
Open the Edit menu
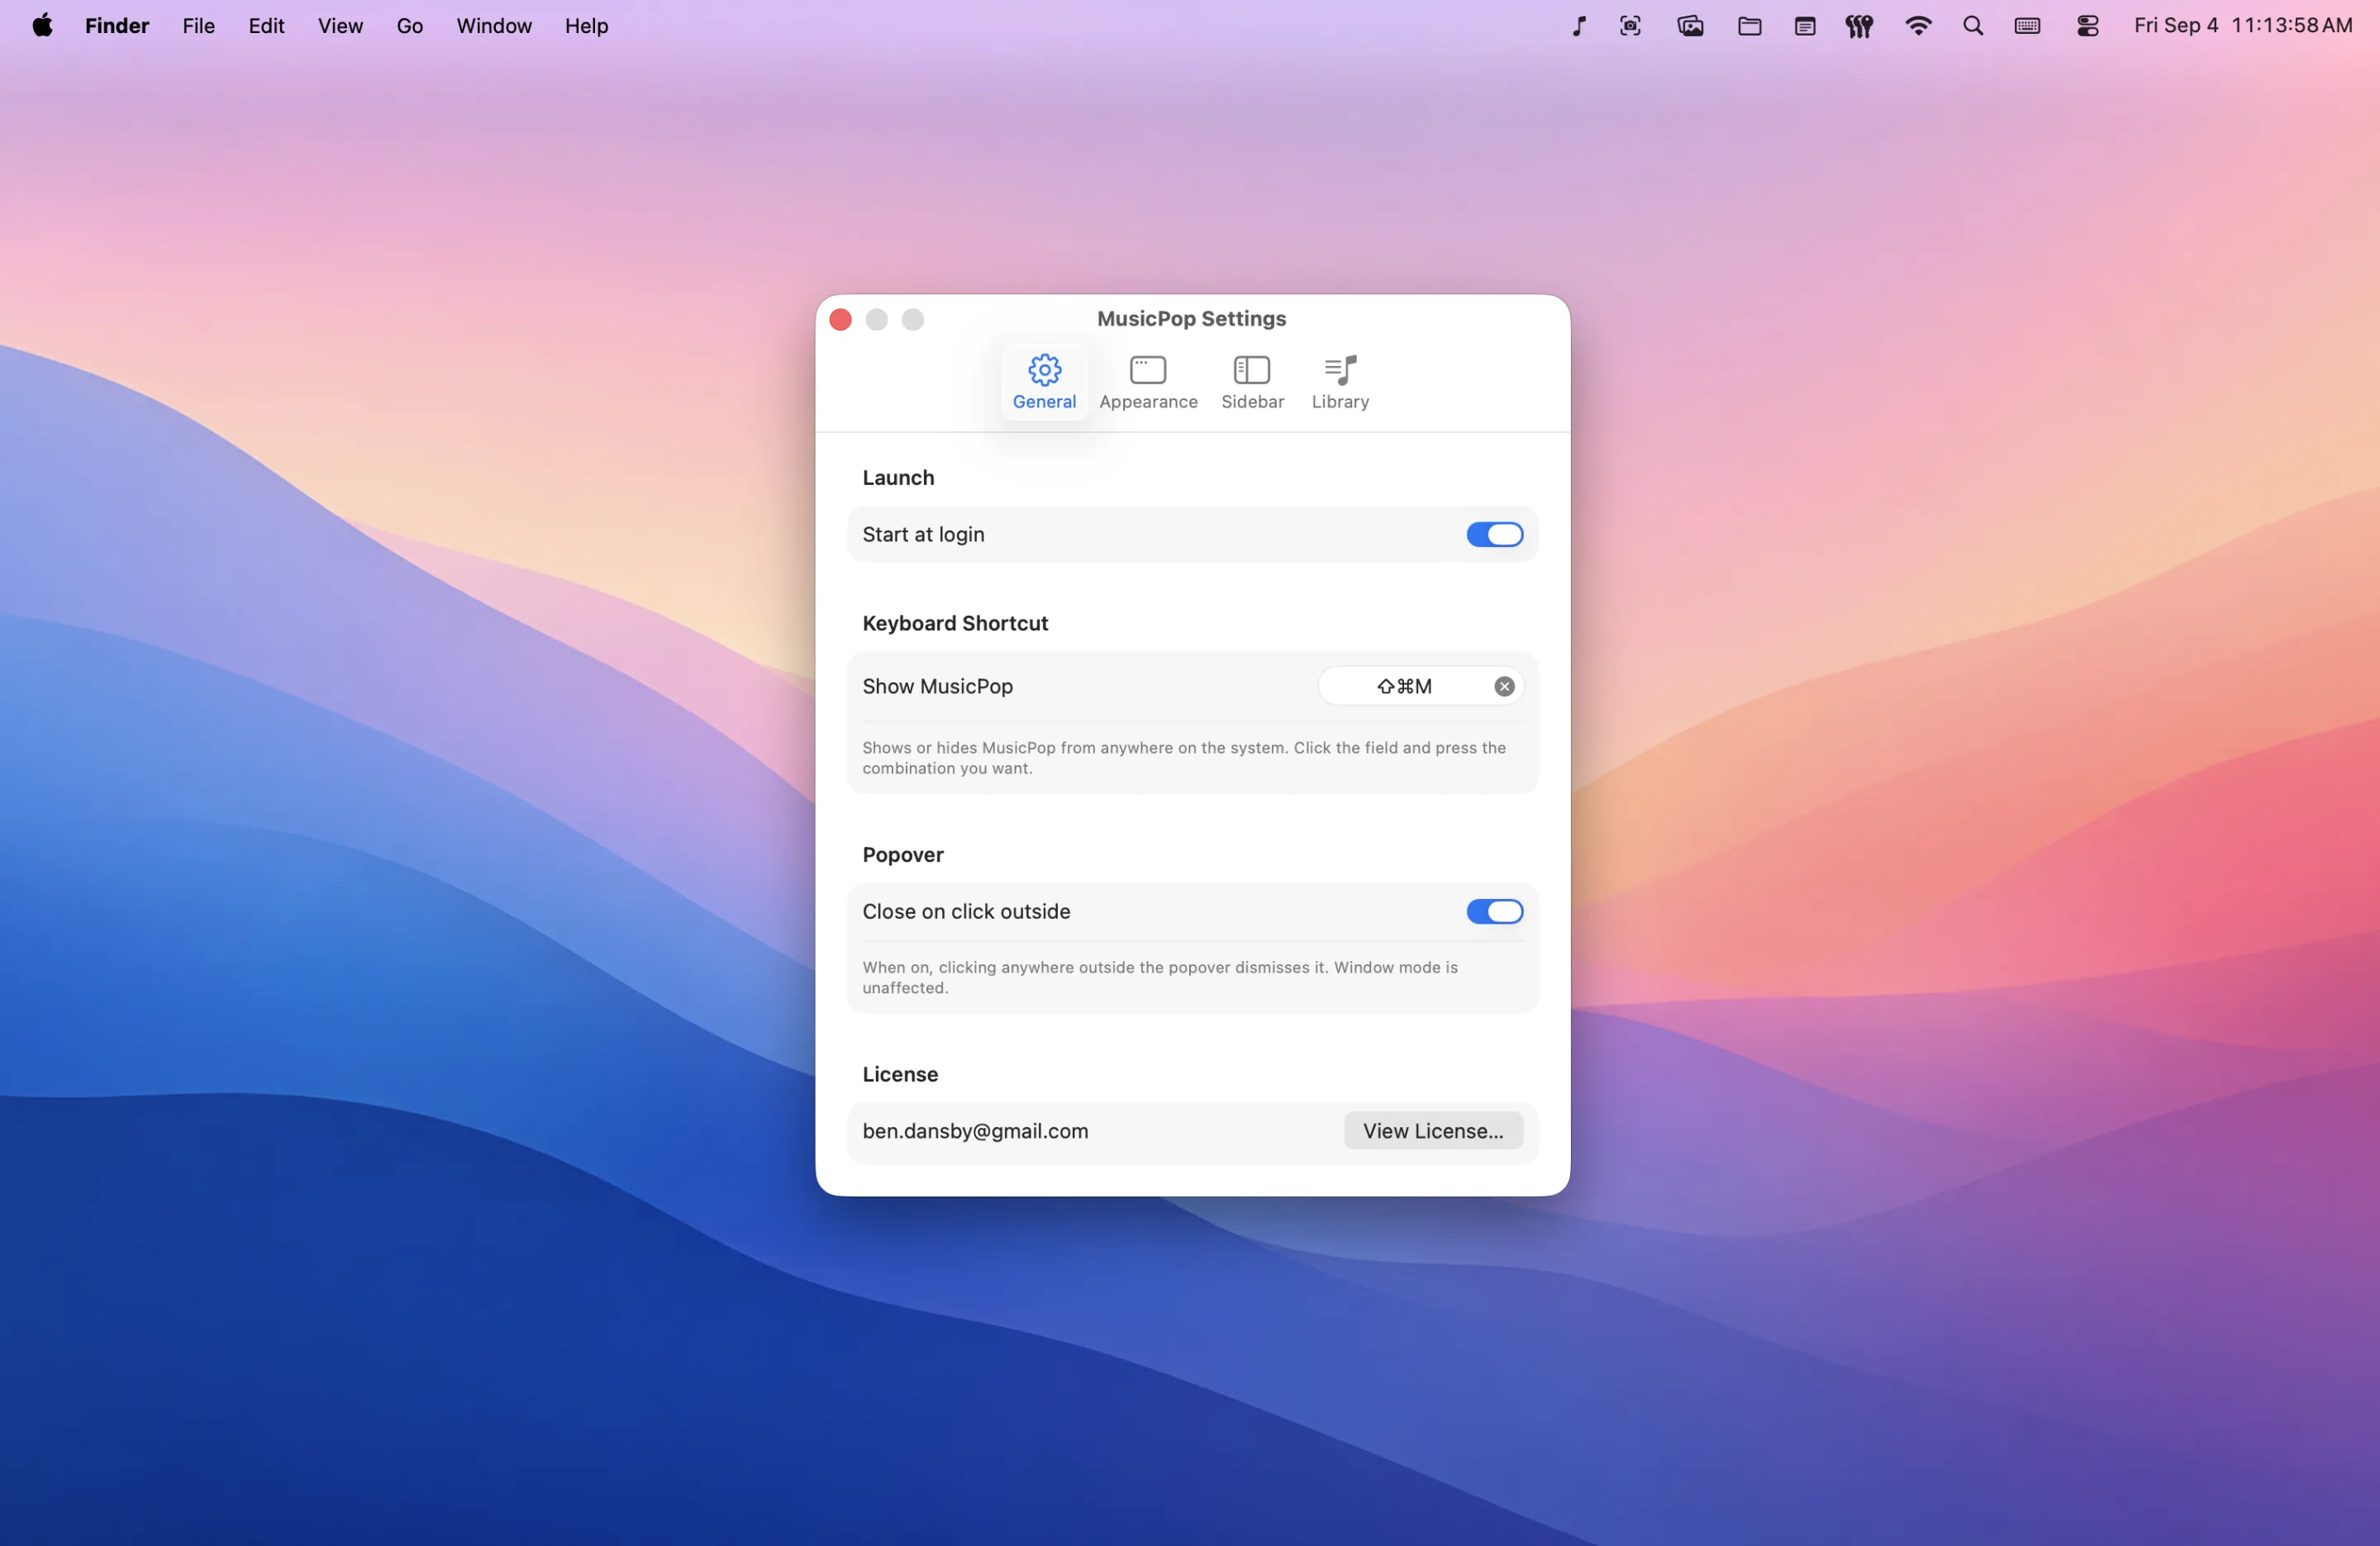click(x=266, y=26)
